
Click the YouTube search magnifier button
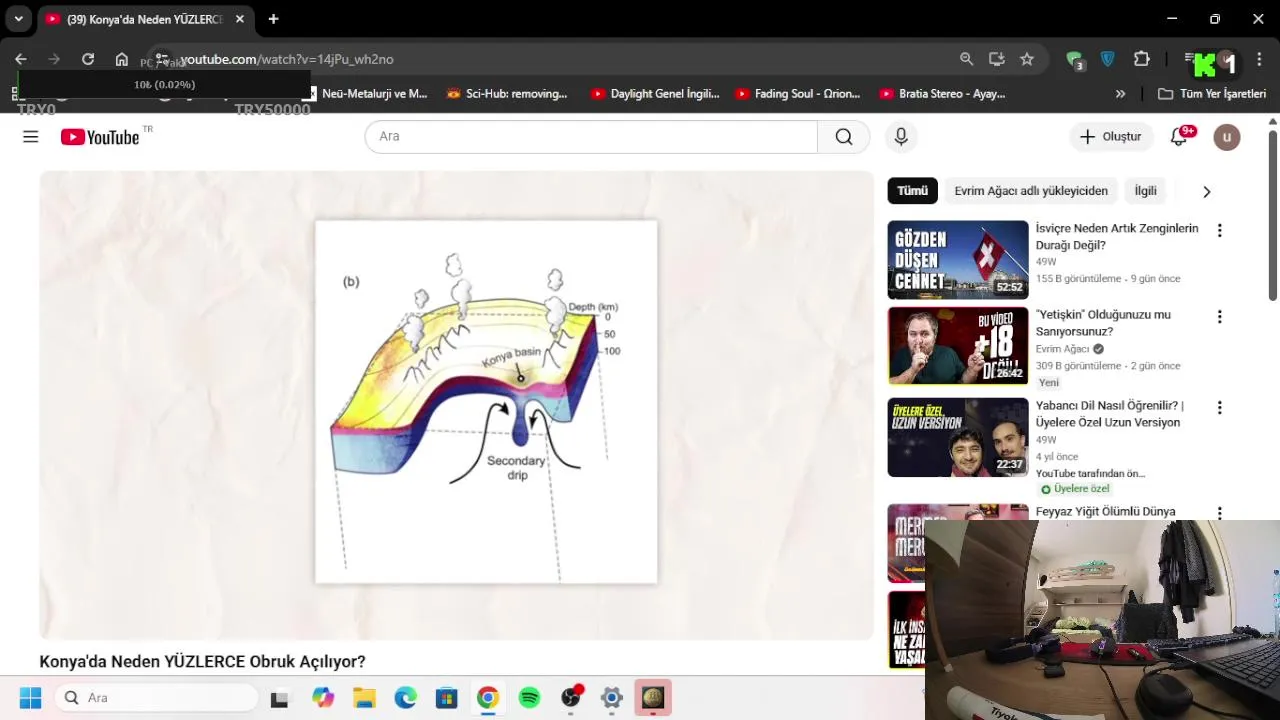(x=844, y=137)
